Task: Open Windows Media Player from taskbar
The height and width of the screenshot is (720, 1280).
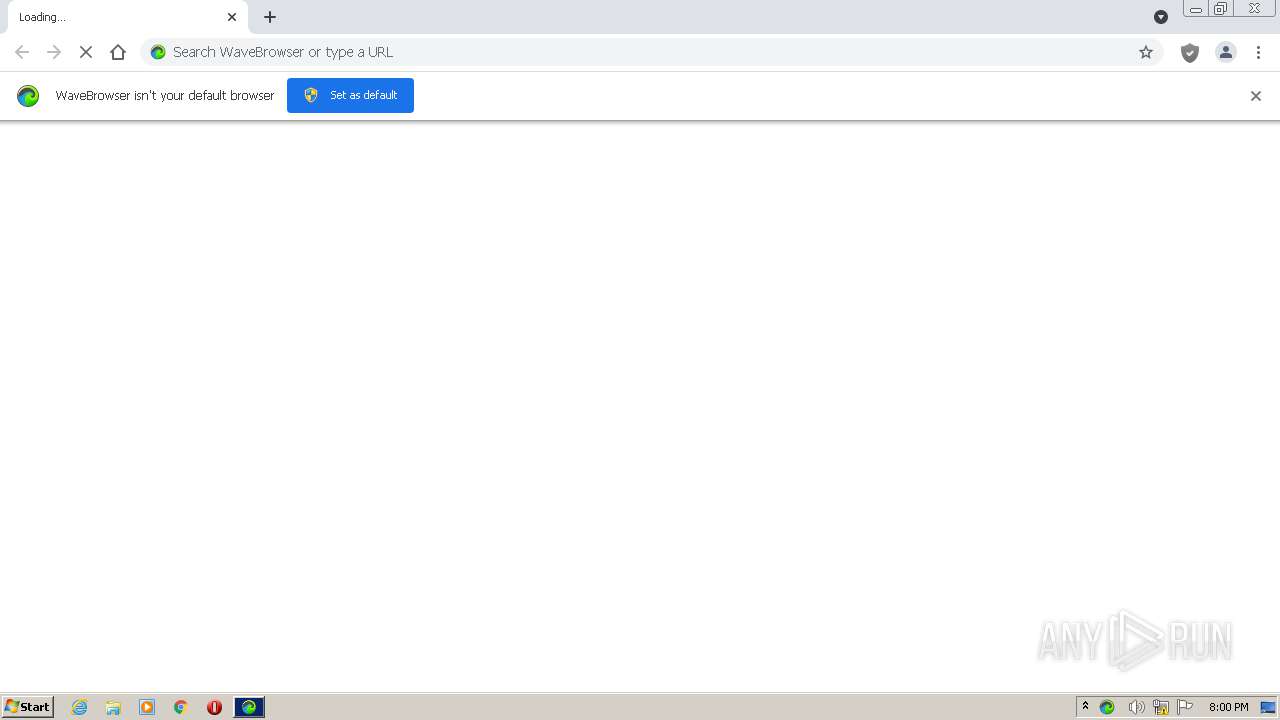Action: click(147, 707)
